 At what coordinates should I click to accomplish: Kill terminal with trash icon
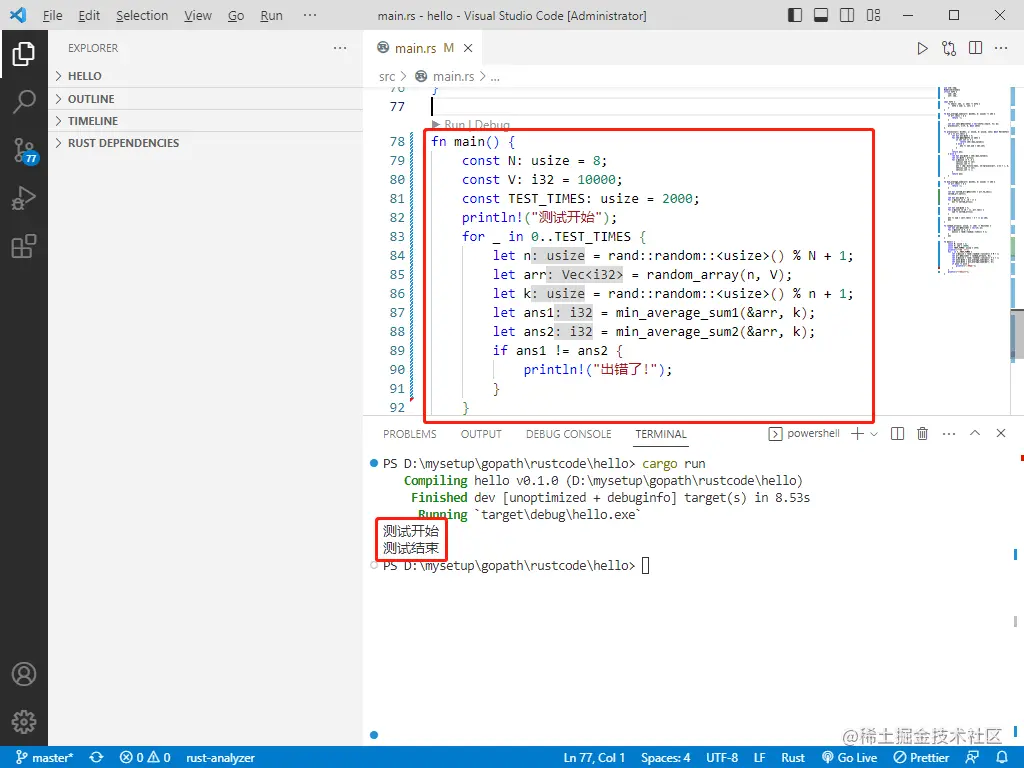923,434
